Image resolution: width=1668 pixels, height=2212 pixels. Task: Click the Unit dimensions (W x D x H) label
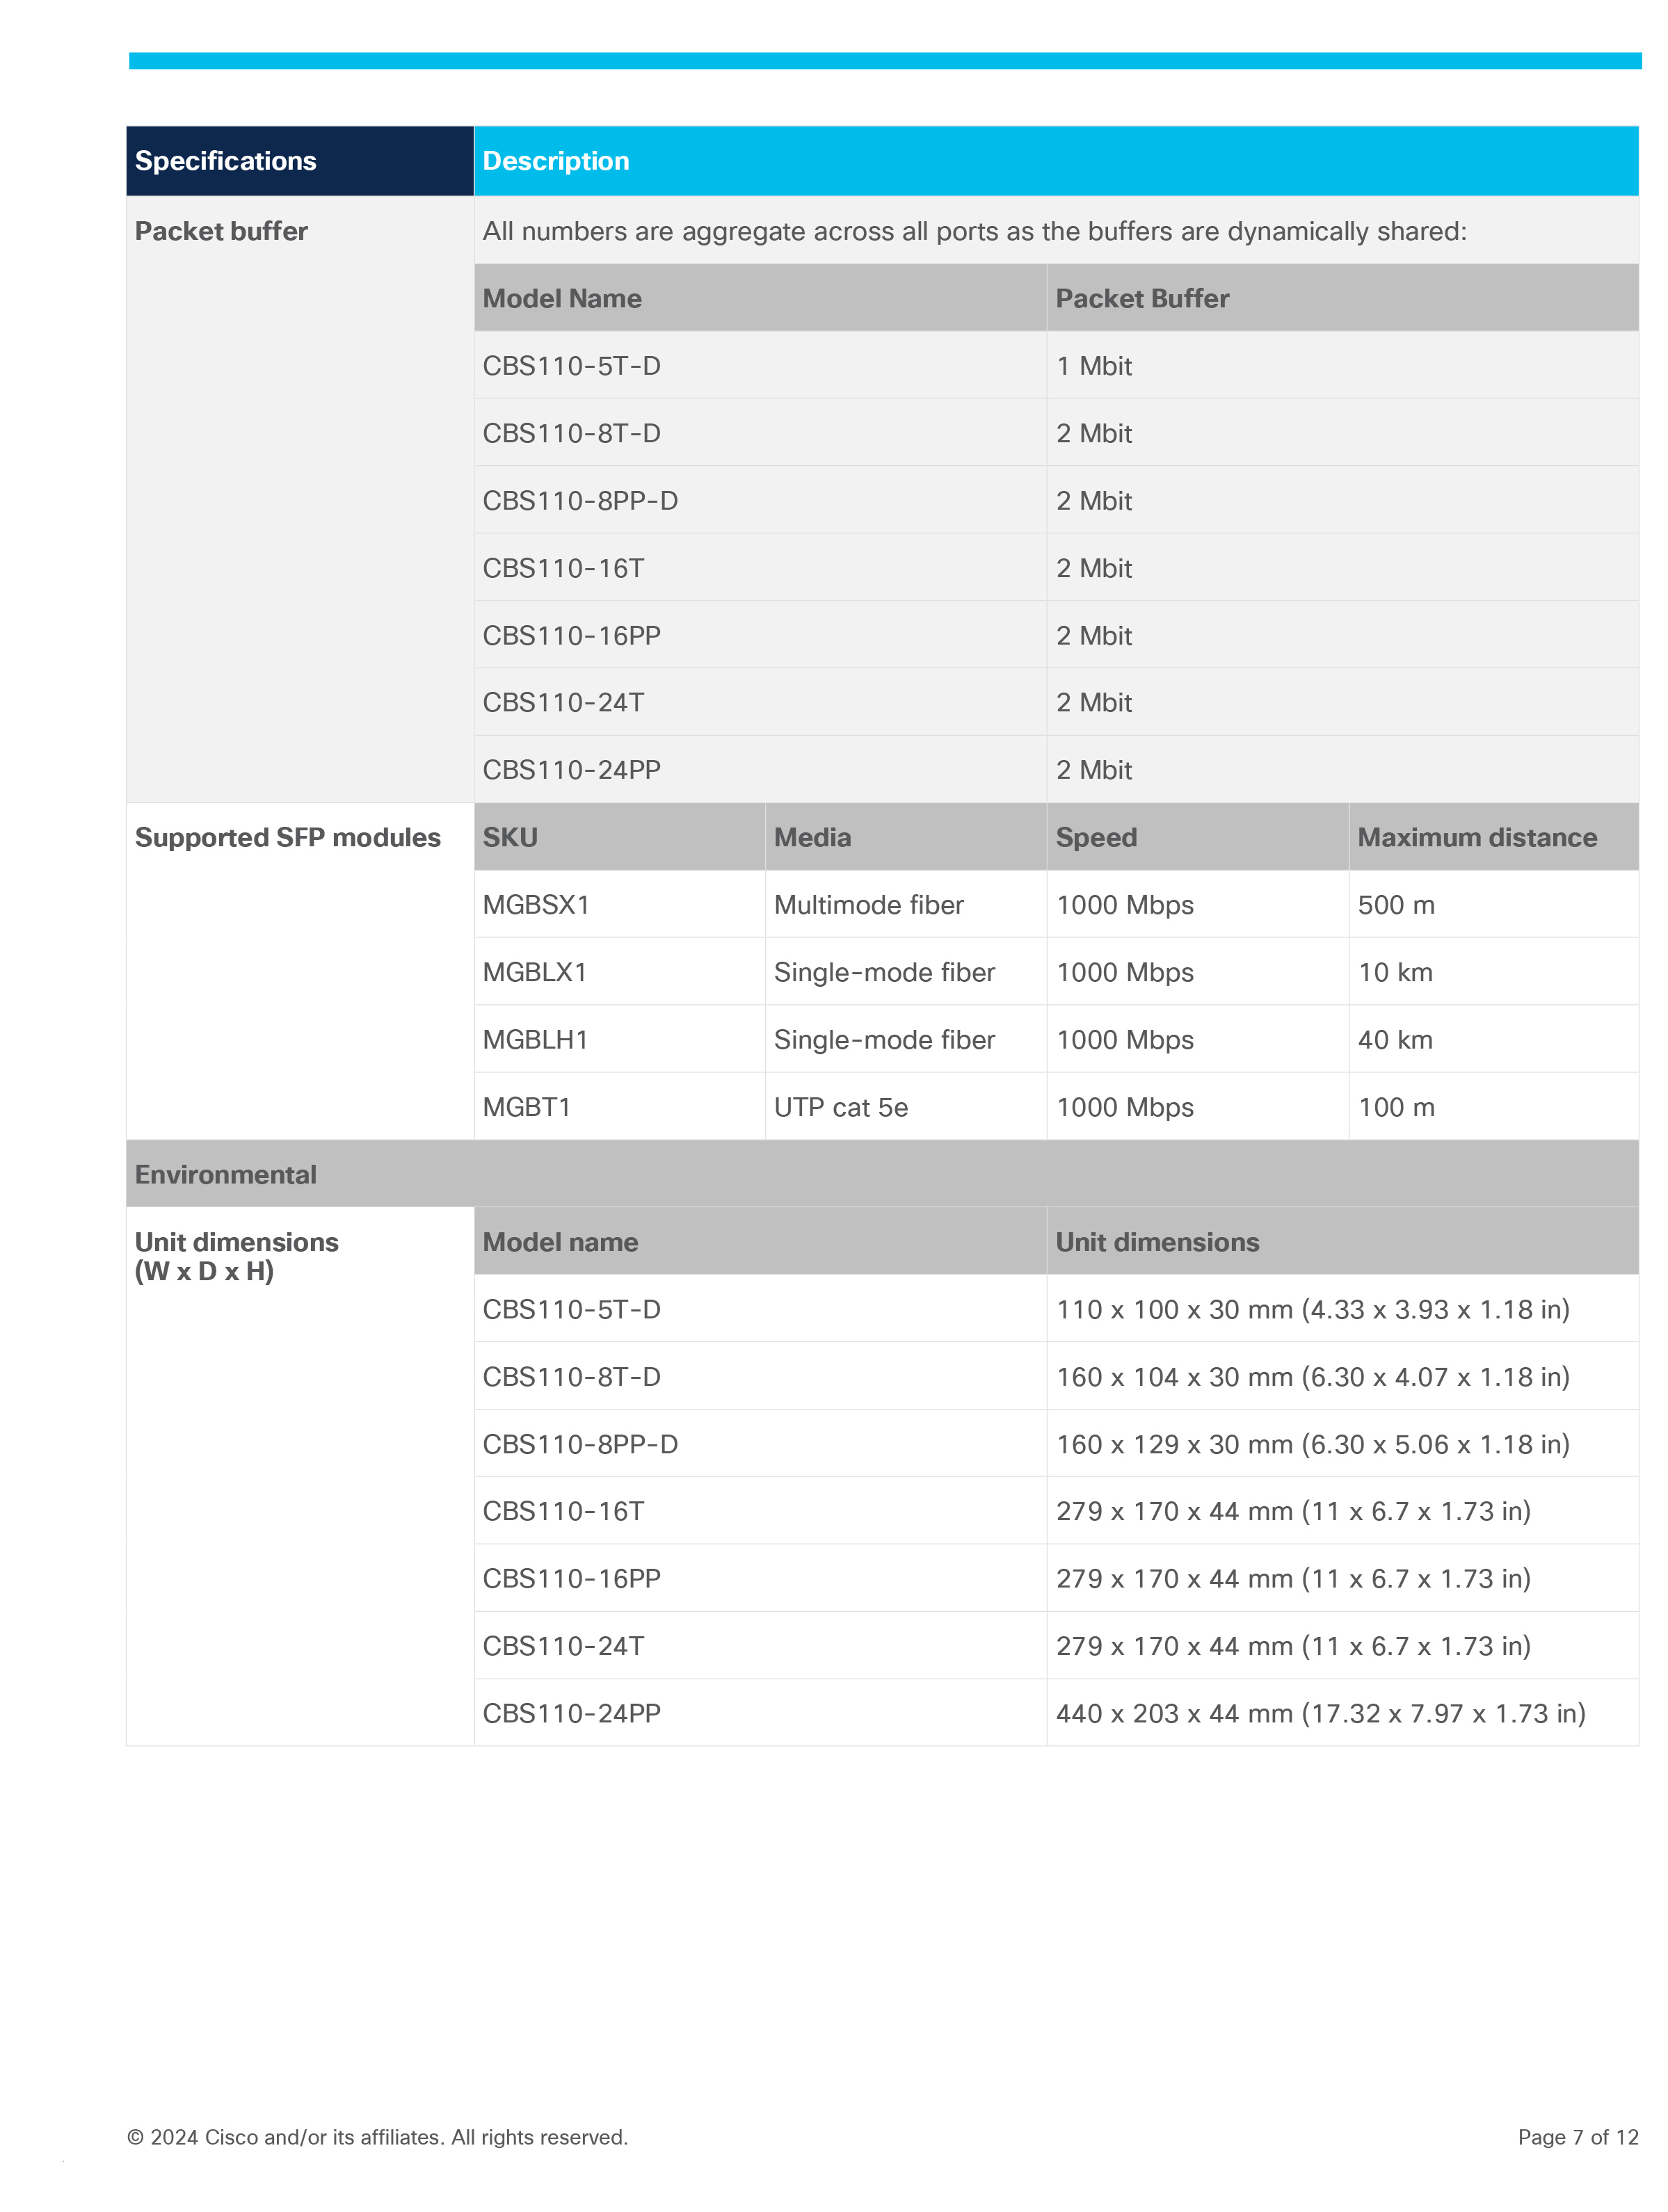click(236, 1256)
